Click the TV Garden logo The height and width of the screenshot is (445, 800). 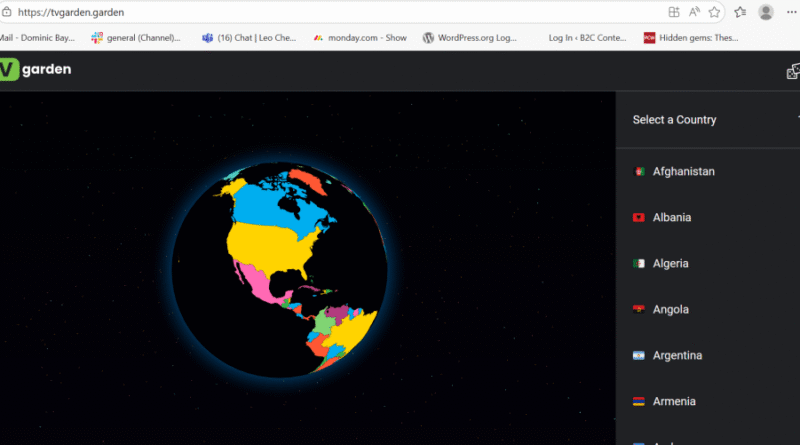36,70
